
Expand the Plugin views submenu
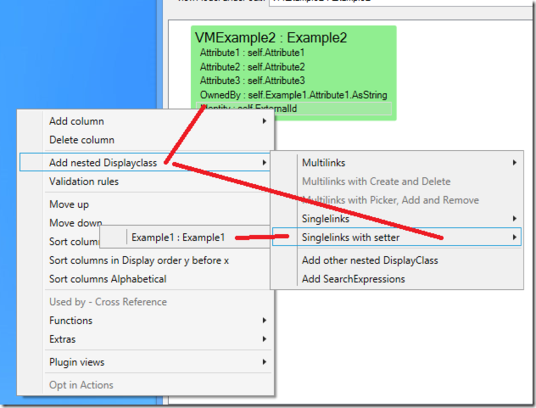click(x=146, y=362)
